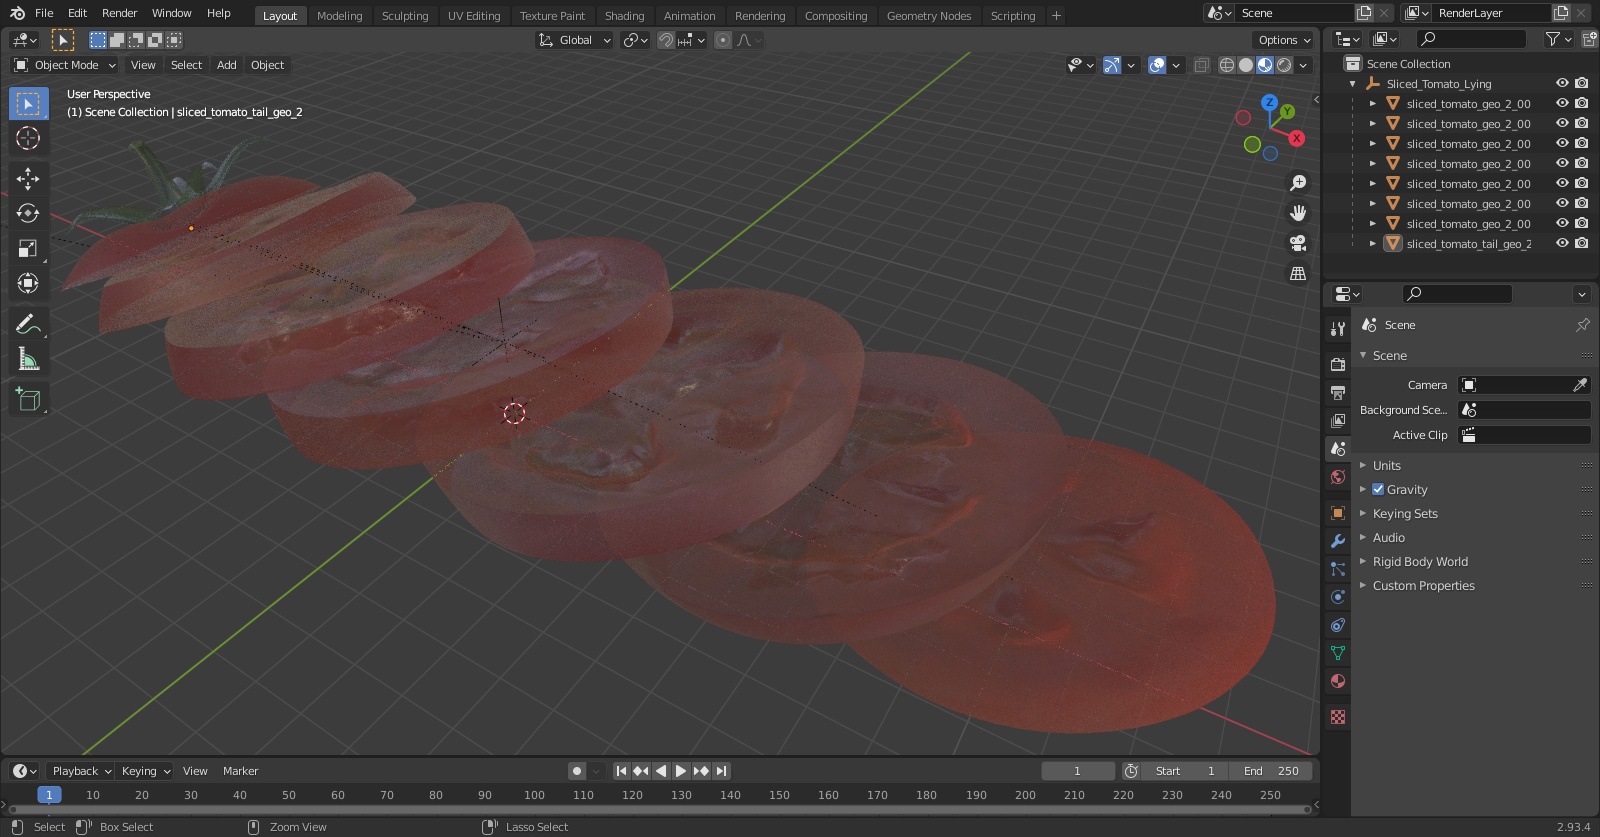The width and height of the screenshot is (1600, 837).
Task: Open the Playback dropdown in timeline
Action: point(81,771)
